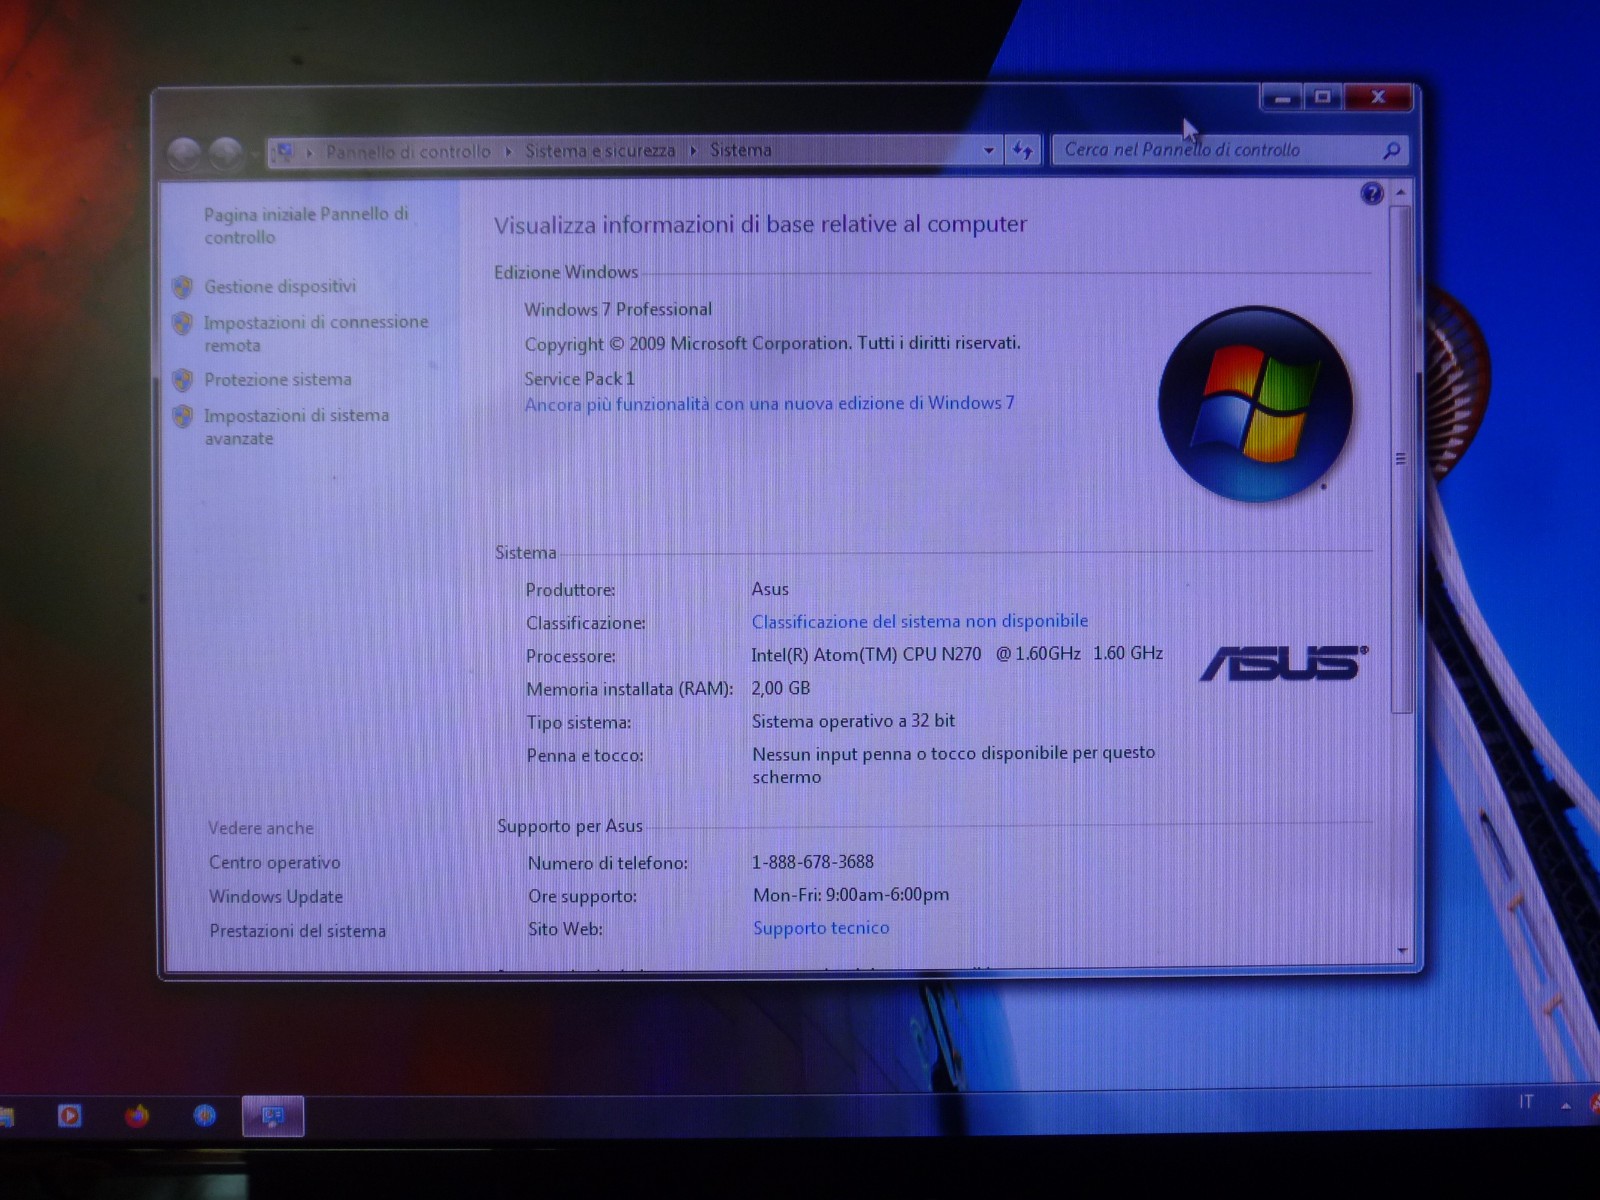The height and width of the screenshot is (1200, 1600).
Task: Open the address bar history dropdown arrow
Action: (x=989, y=151)
